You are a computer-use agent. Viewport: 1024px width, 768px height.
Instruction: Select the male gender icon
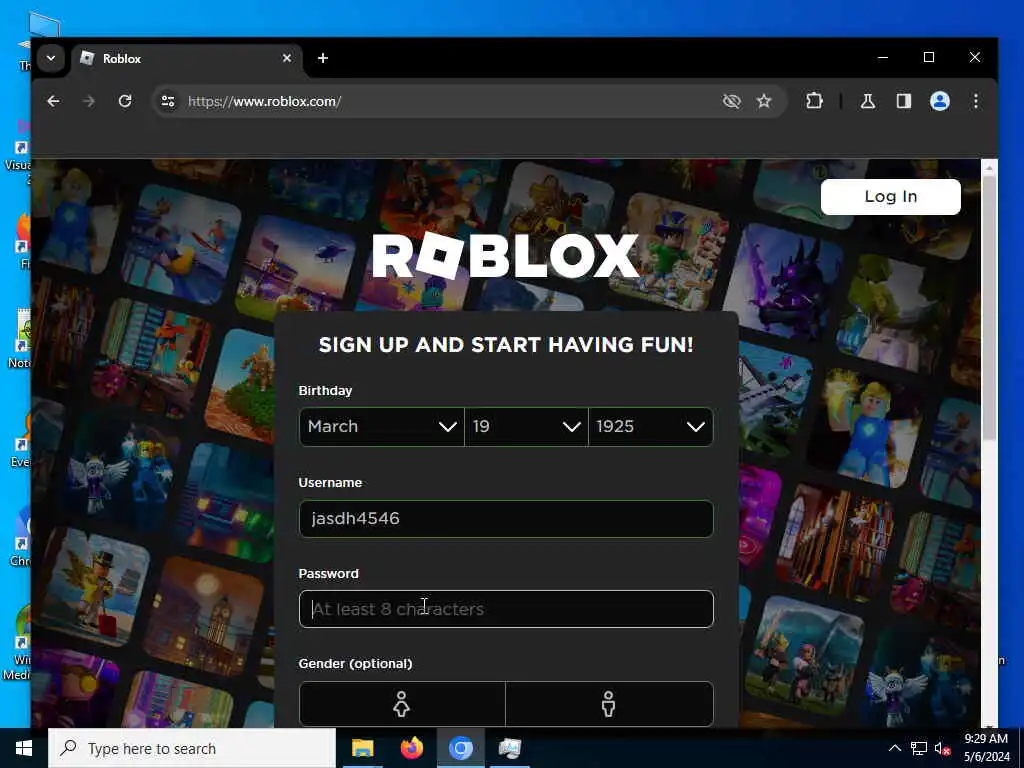click(x=609, y=704)
